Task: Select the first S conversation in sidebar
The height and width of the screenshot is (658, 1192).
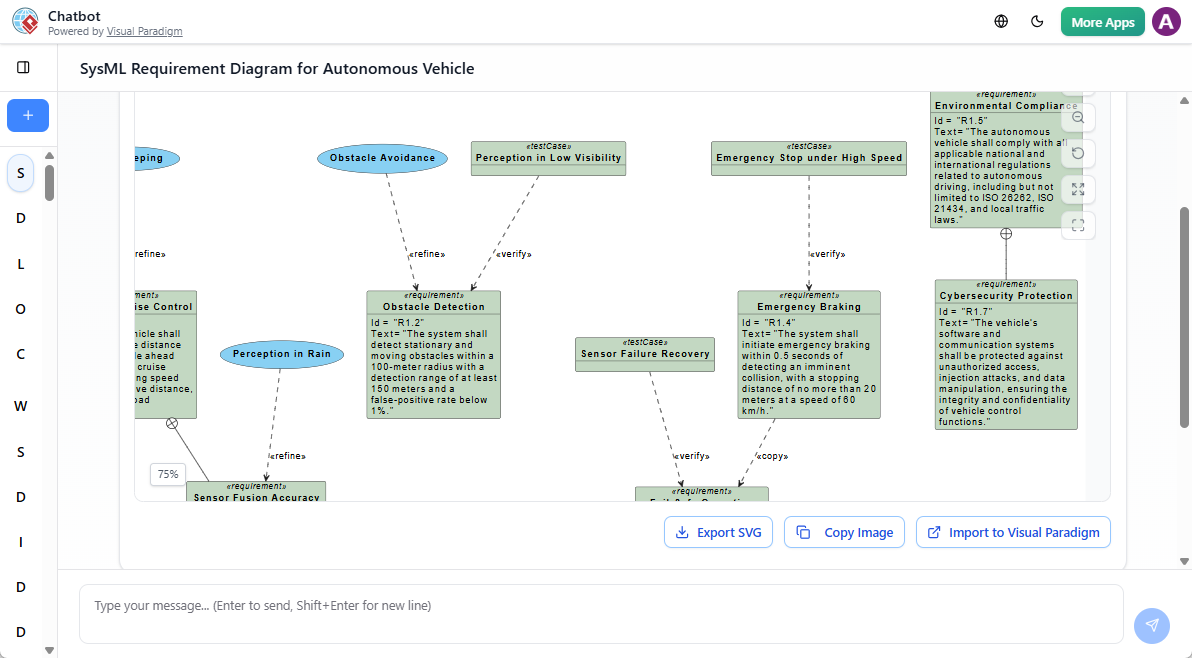Action: 20,172
